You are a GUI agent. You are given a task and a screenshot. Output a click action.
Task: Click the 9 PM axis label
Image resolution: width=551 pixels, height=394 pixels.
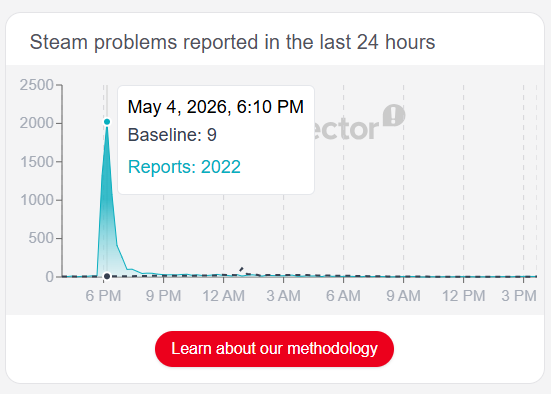pyautogui.click(x=163, y=296)
